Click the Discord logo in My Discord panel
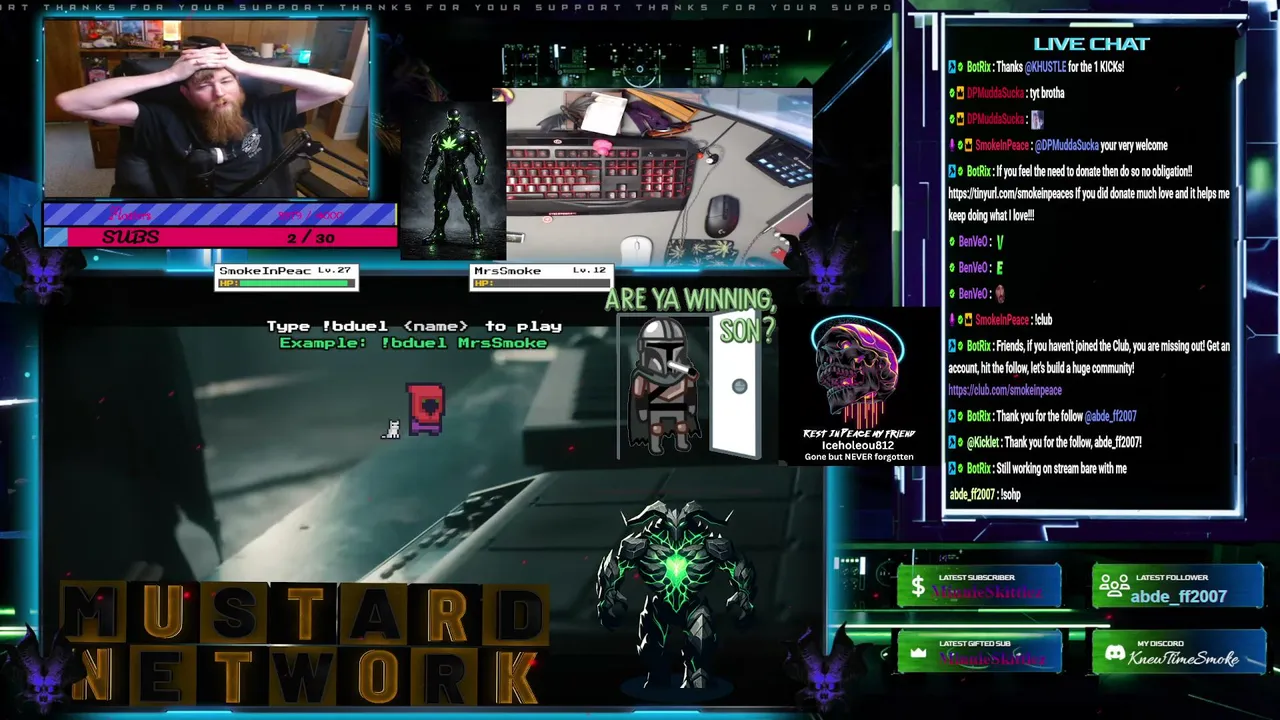The width and height of the screenshot is (1280, 720). click(1114, 653)
